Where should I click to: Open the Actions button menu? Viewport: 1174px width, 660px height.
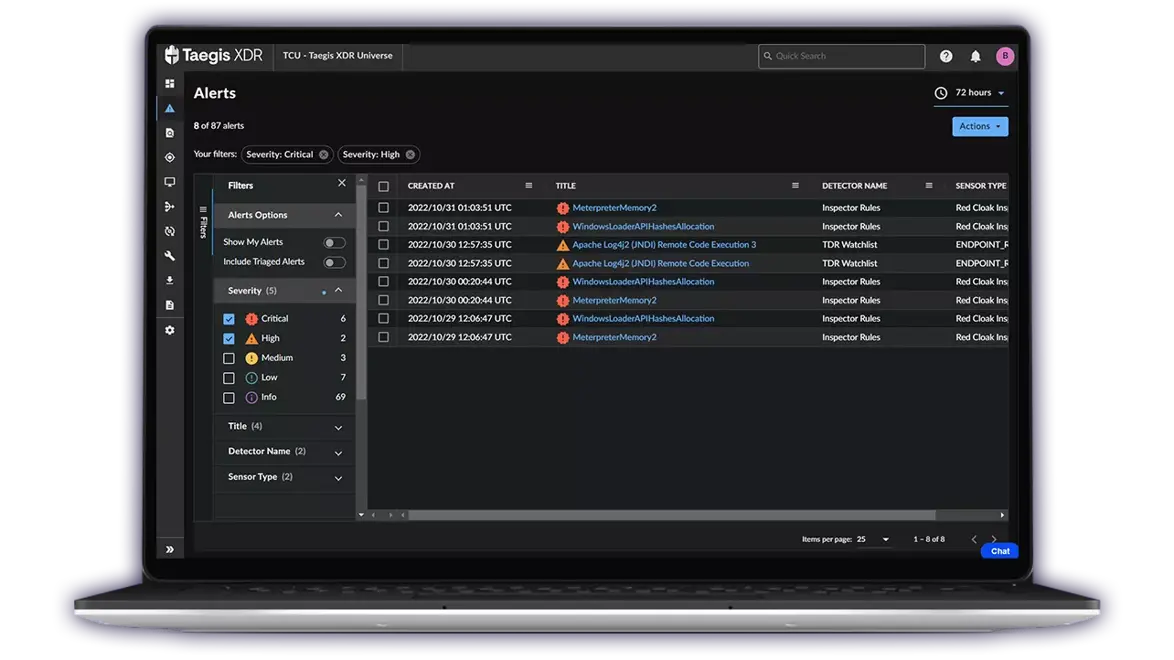point(980,127)
